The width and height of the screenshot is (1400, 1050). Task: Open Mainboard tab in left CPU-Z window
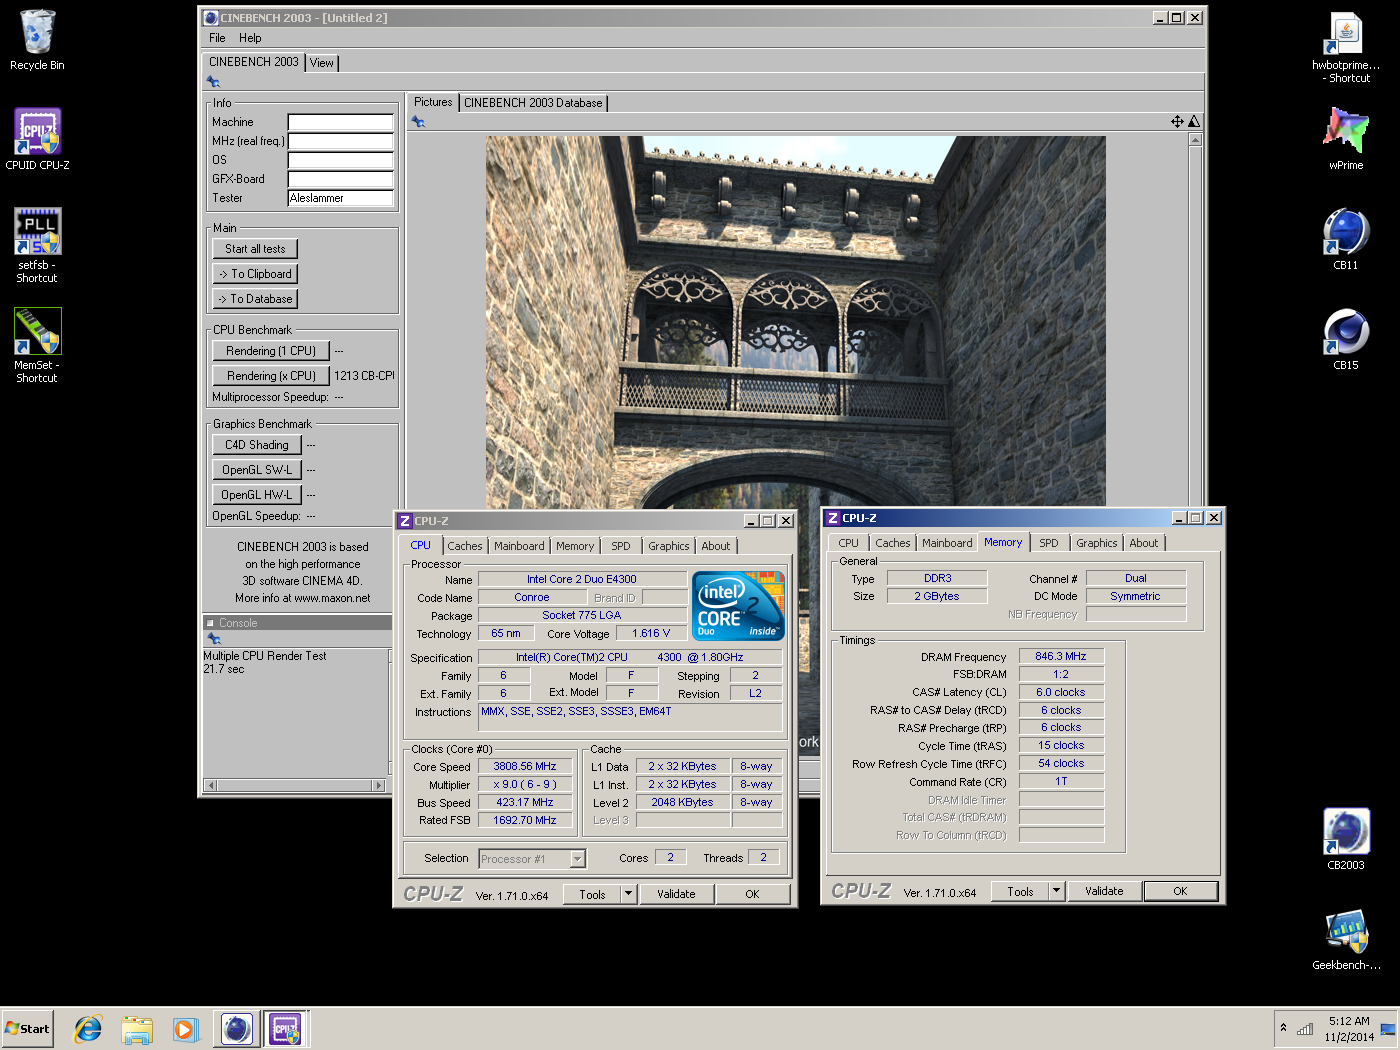[x=519, y=546]
